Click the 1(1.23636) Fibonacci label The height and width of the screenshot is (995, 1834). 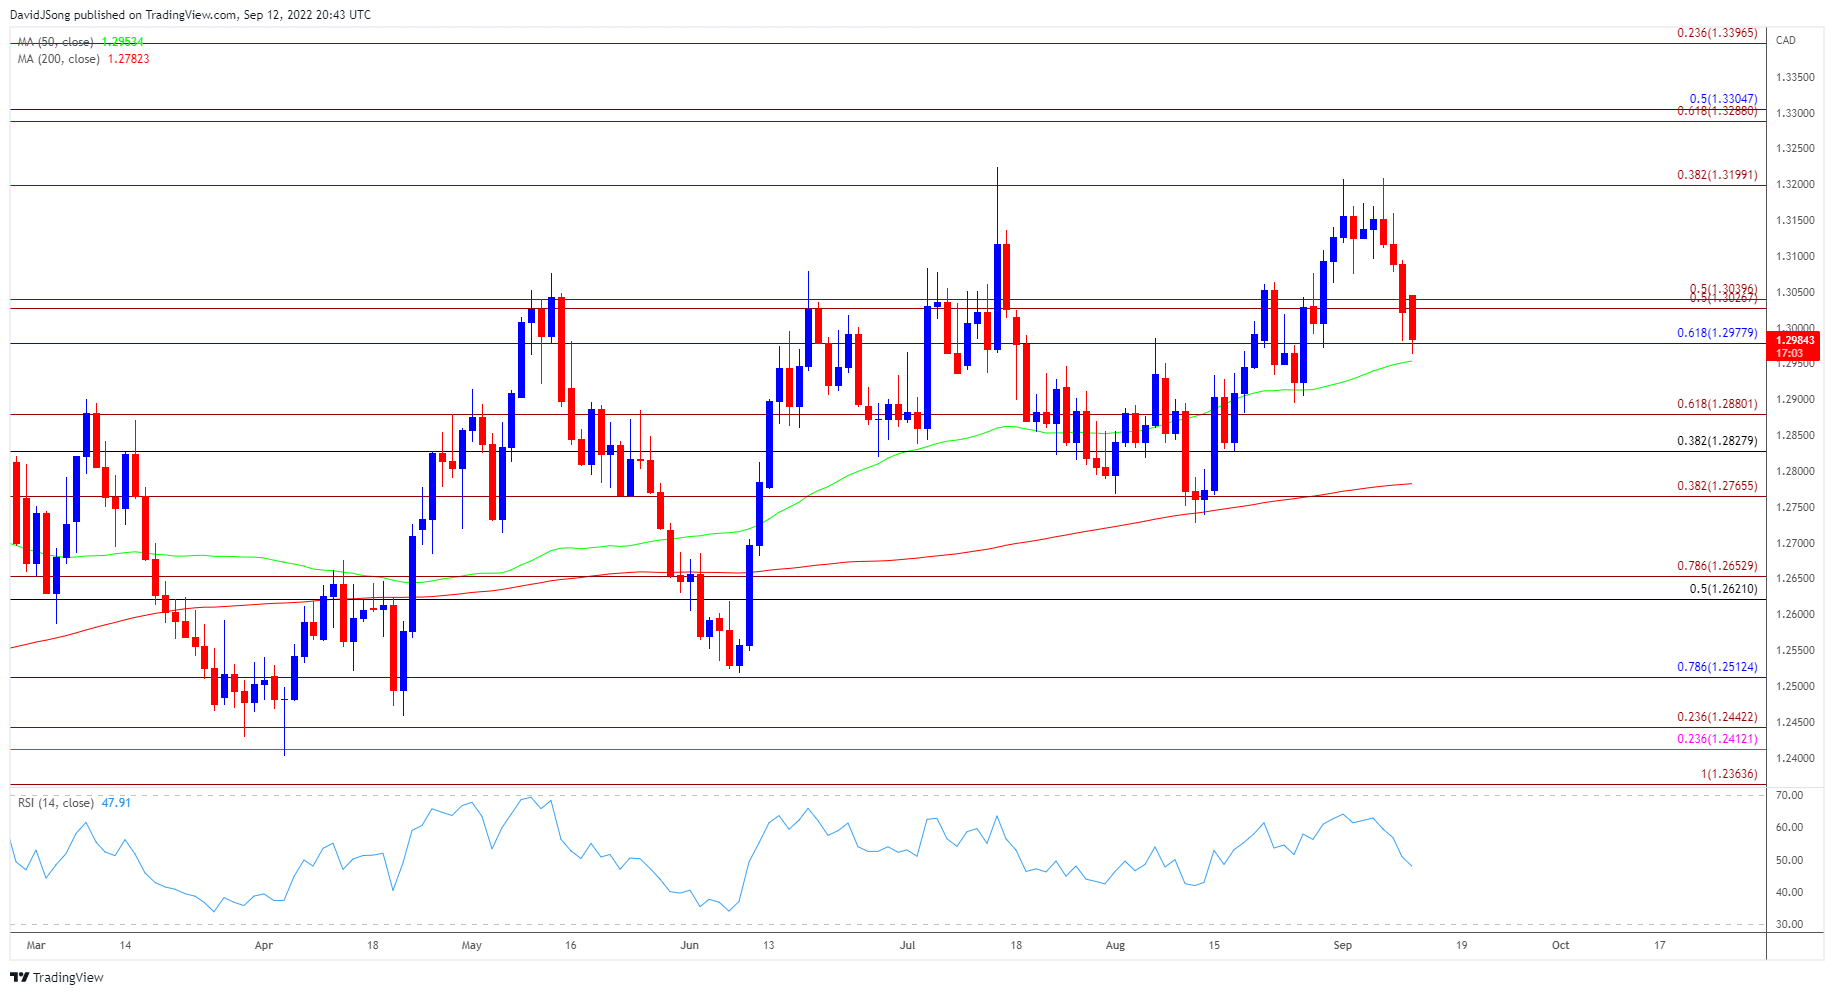(x=1729, y=774)
